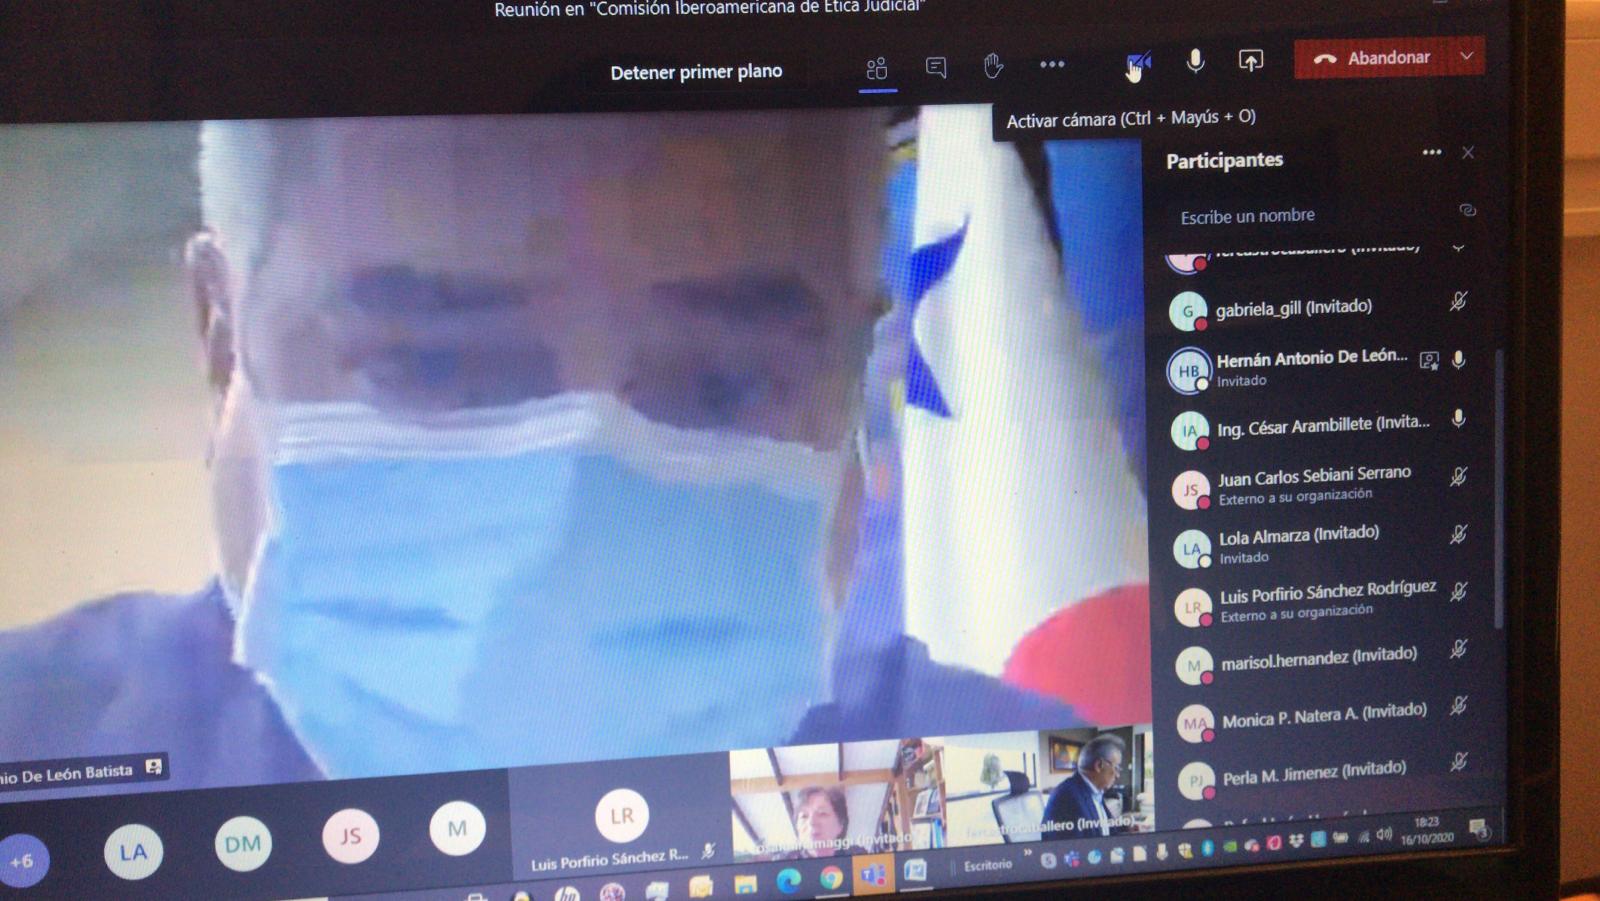The width and height of the screenshot is (1600, 901).
Task: Open Participantes panel more options
Action: click(1432, 152)
